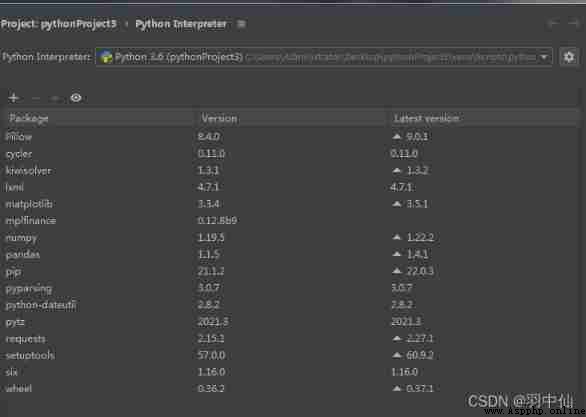586x417 pixels.
Task: Click the pandas installed version 1.1.5
Action: 209,254
